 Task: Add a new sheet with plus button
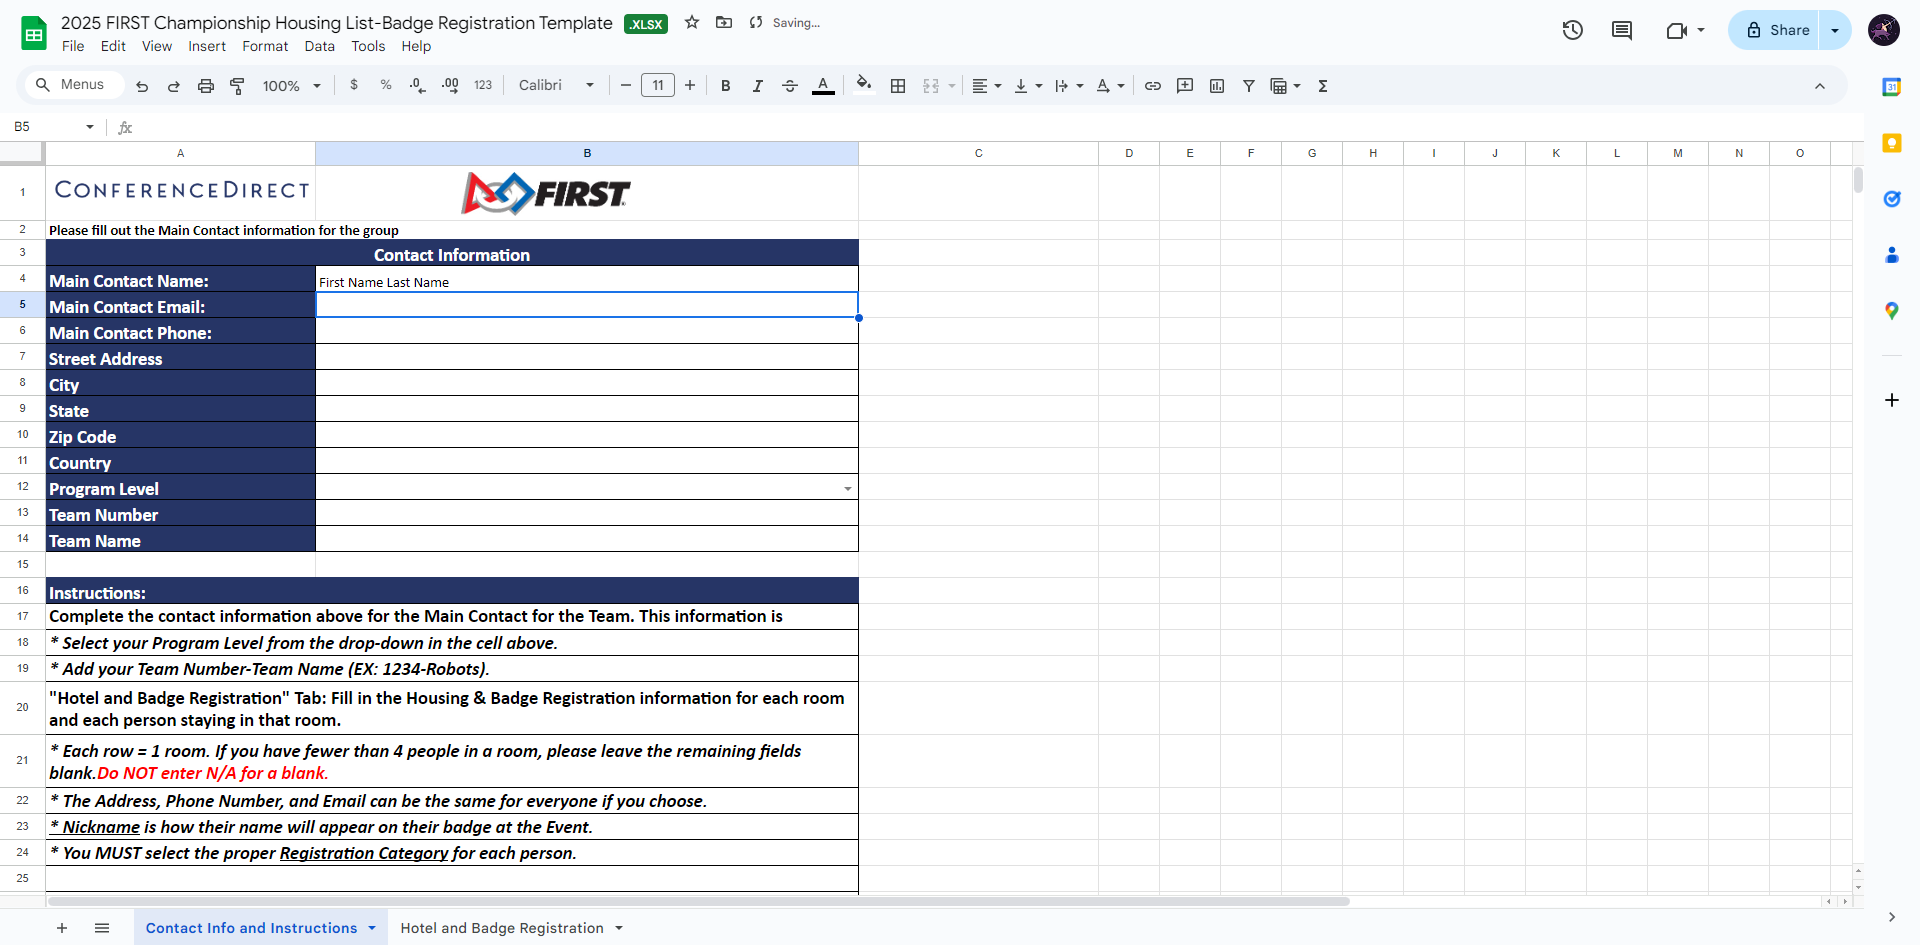[62, 928]
